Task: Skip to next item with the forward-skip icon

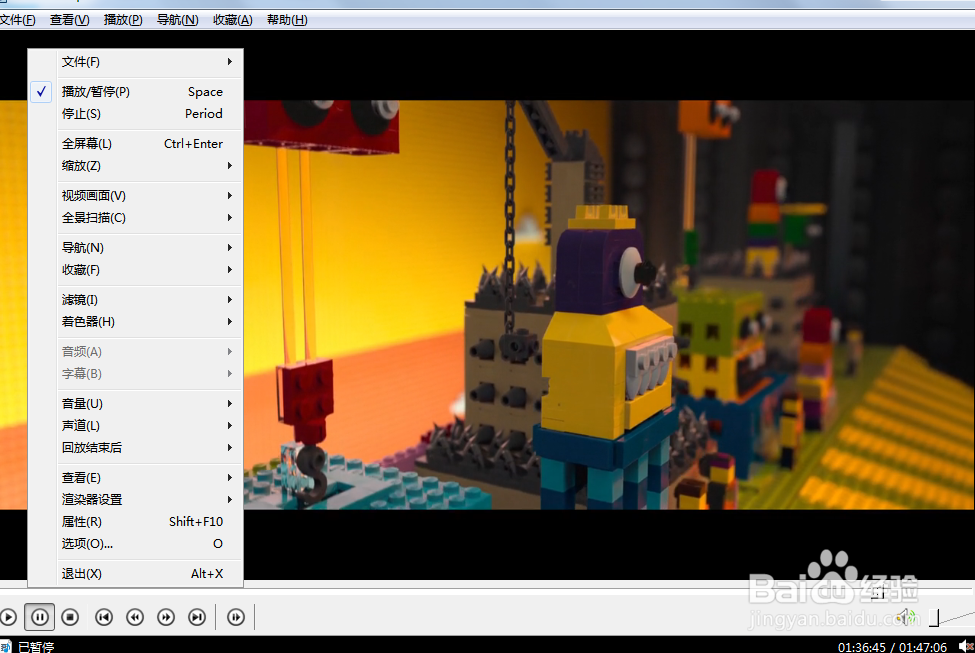Action: (197, 617)
